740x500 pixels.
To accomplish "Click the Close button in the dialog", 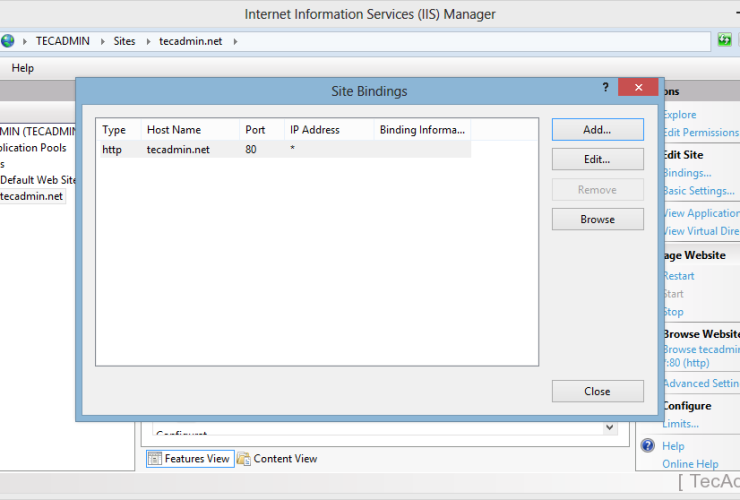I will pos(597,391).
